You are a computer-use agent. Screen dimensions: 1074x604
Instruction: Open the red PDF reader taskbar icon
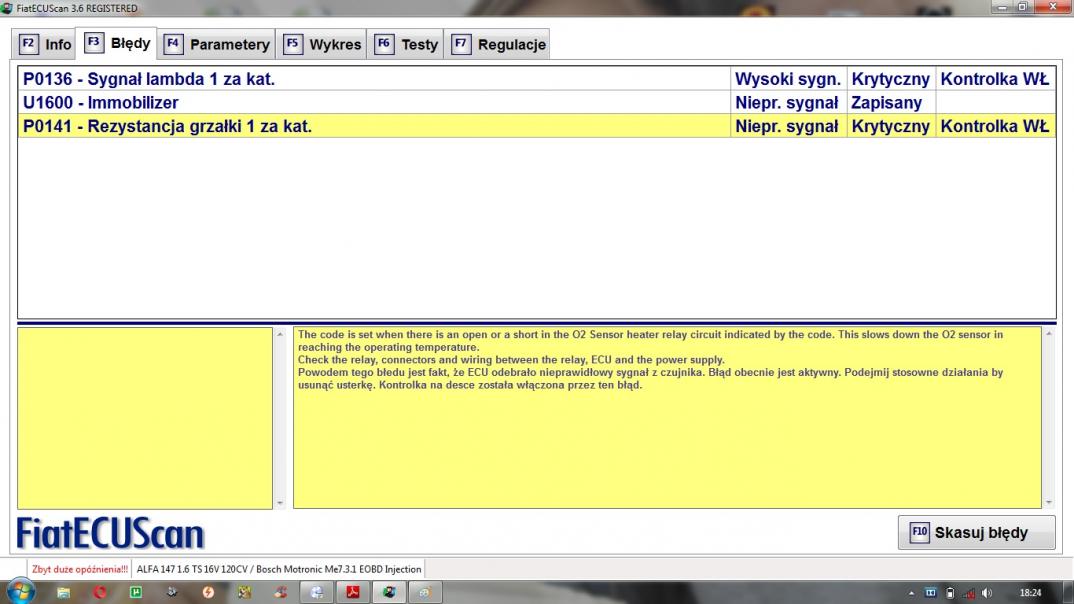pyautogui.click(x=353, y=592)
